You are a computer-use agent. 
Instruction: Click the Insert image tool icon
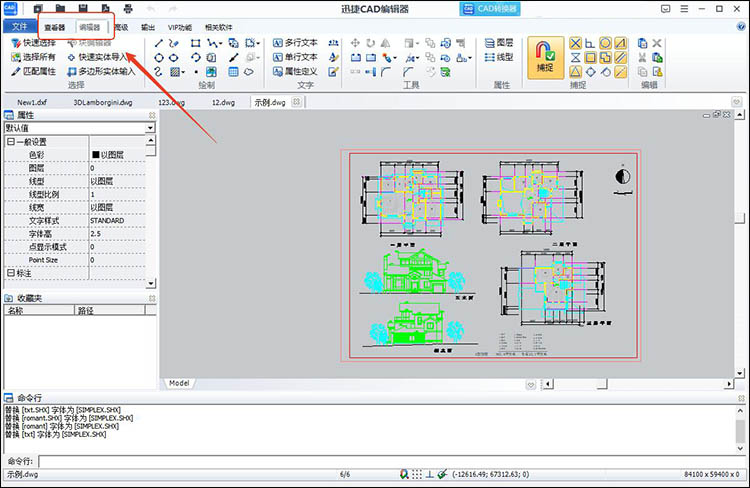tap(211, 72)
